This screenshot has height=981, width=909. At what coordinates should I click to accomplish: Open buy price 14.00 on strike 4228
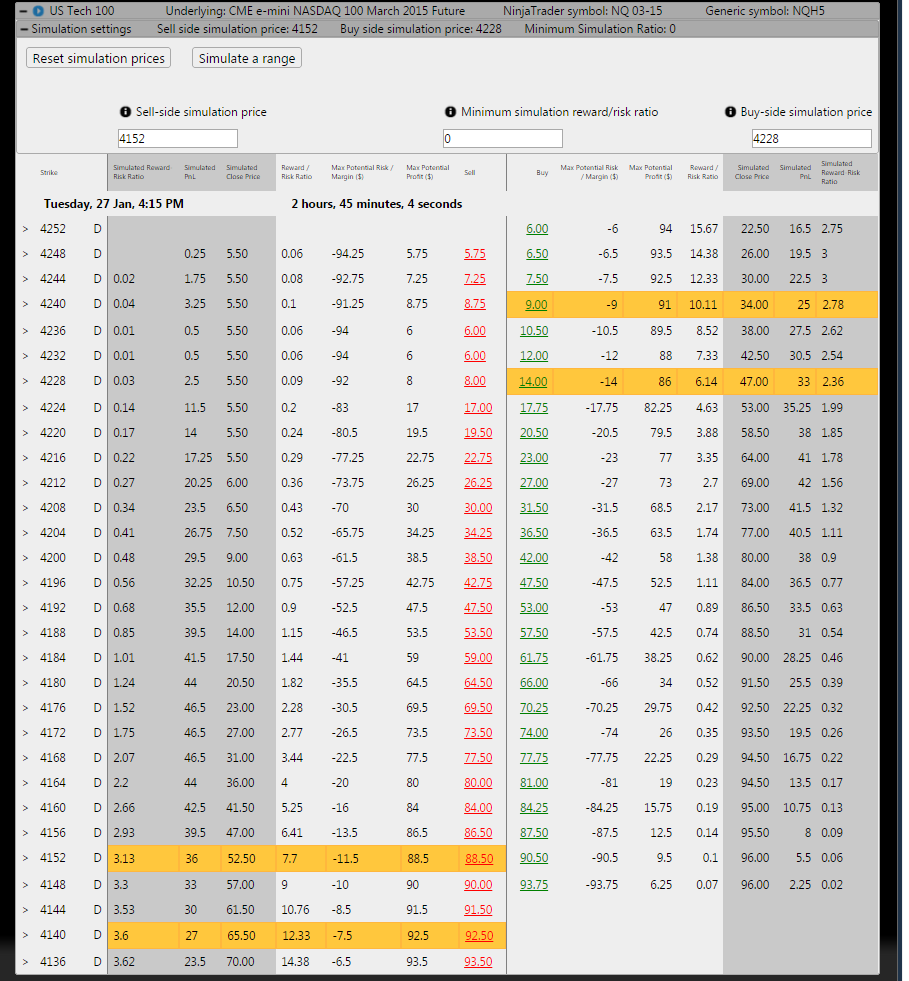coord(533,382)
